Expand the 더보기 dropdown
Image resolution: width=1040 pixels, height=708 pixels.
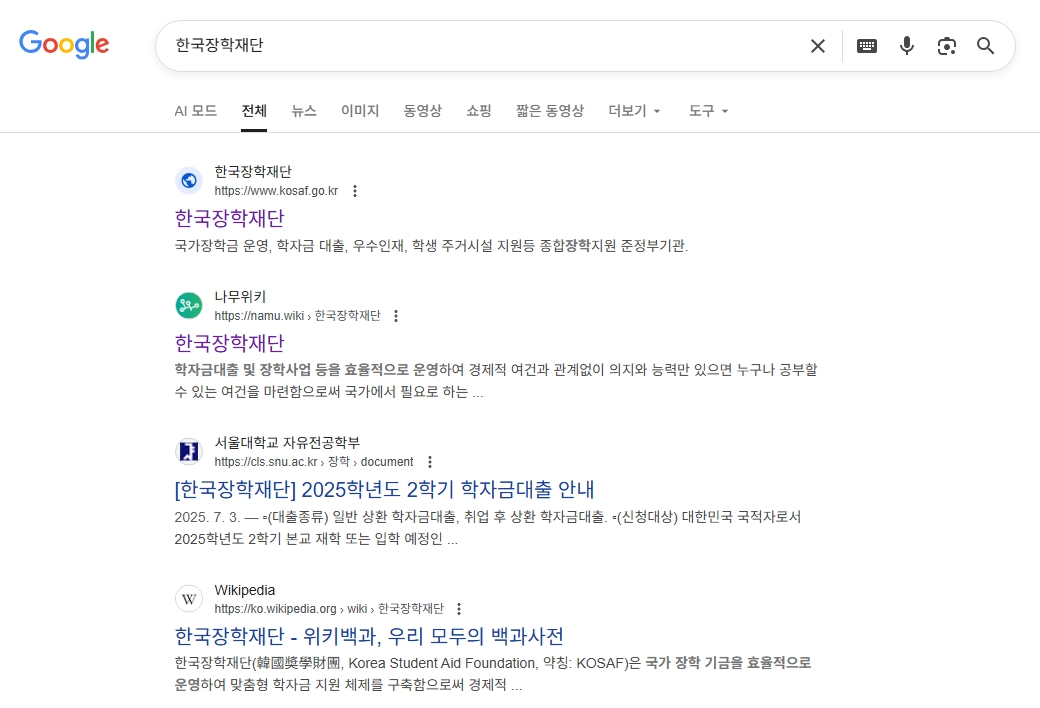[634, 111]
